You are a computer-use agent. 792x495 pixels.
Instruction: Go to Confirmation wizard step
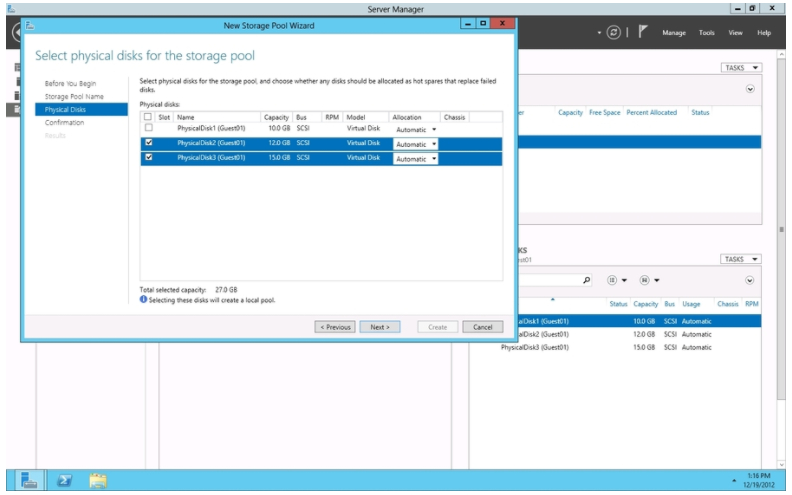point(64,123)
